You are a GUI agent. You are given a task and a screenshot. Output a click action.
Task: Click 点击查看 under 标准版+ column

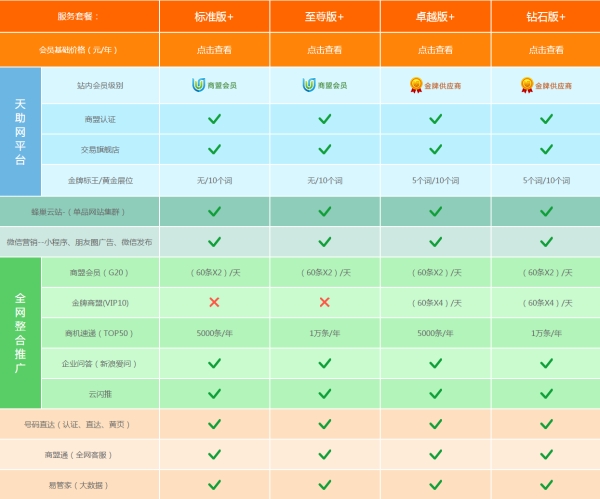pyautogui.click(x=214, y=50)
